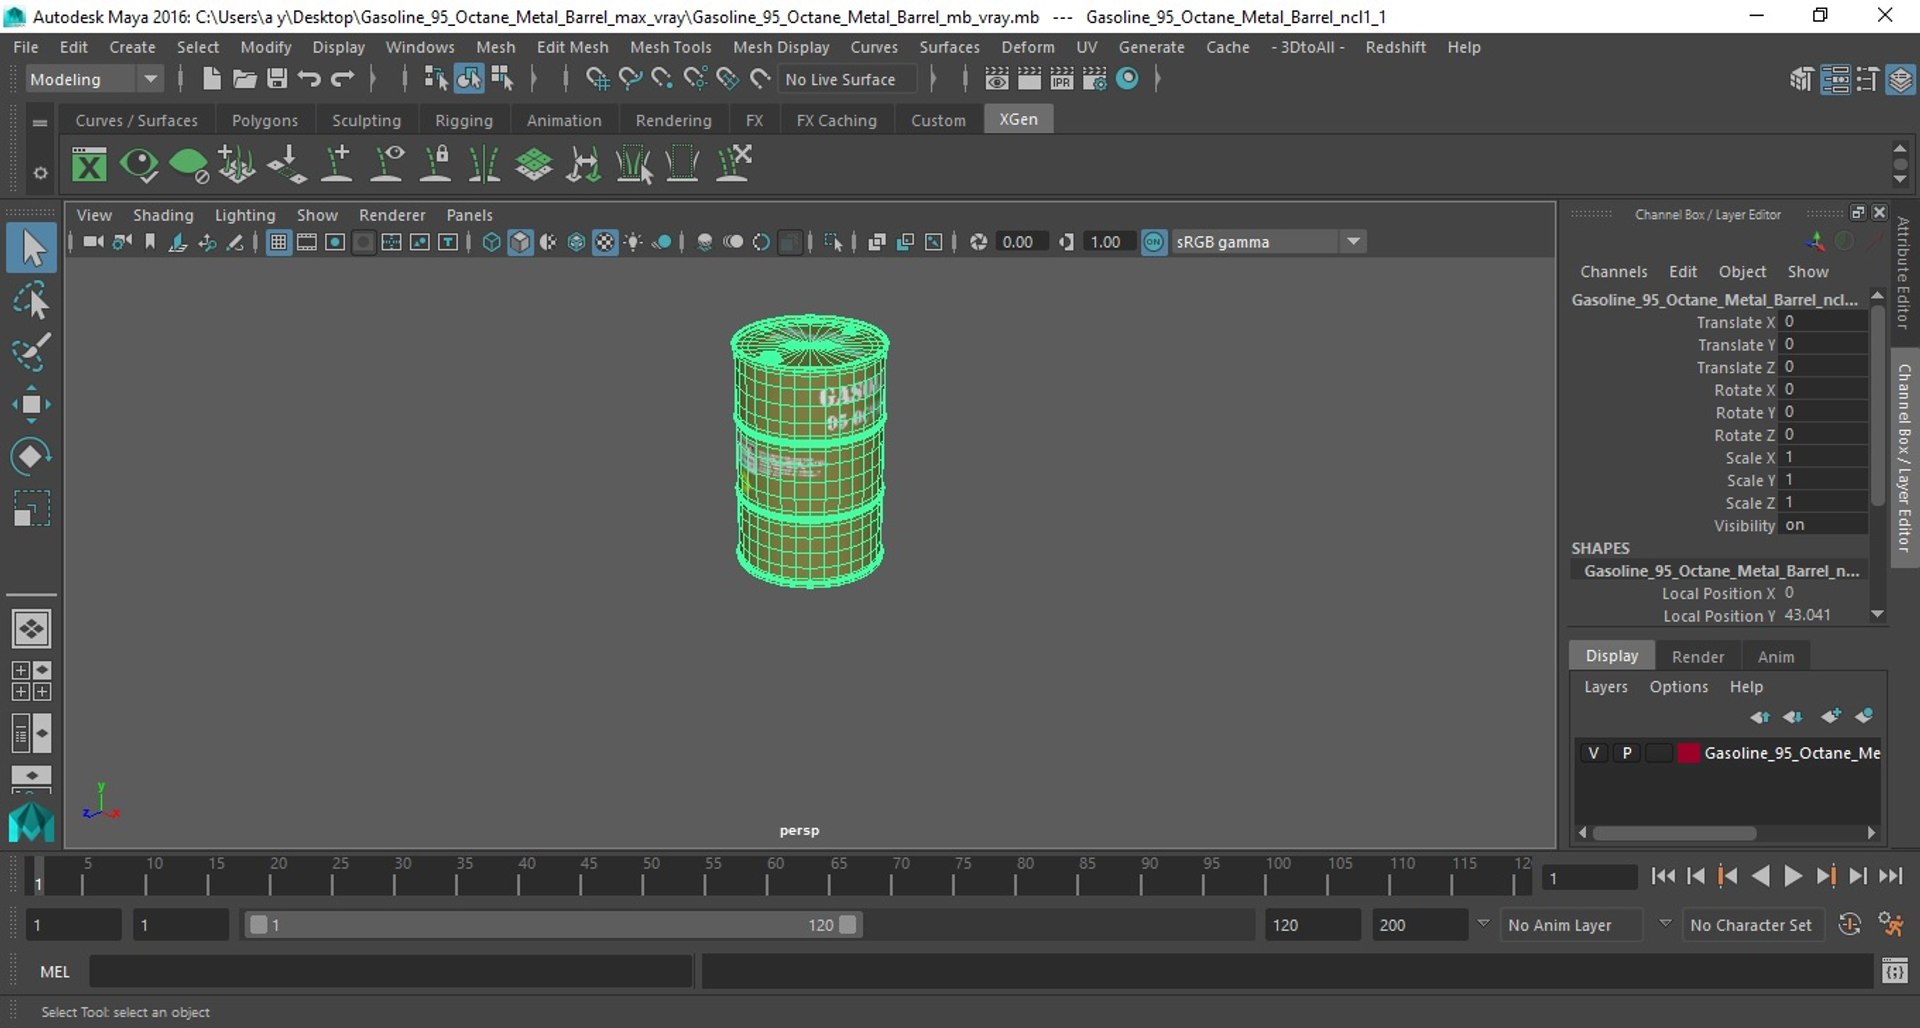Toggle Auto Keyframe button
This screenshot has height=1028, width=1920.
[x=1850, y=925]
